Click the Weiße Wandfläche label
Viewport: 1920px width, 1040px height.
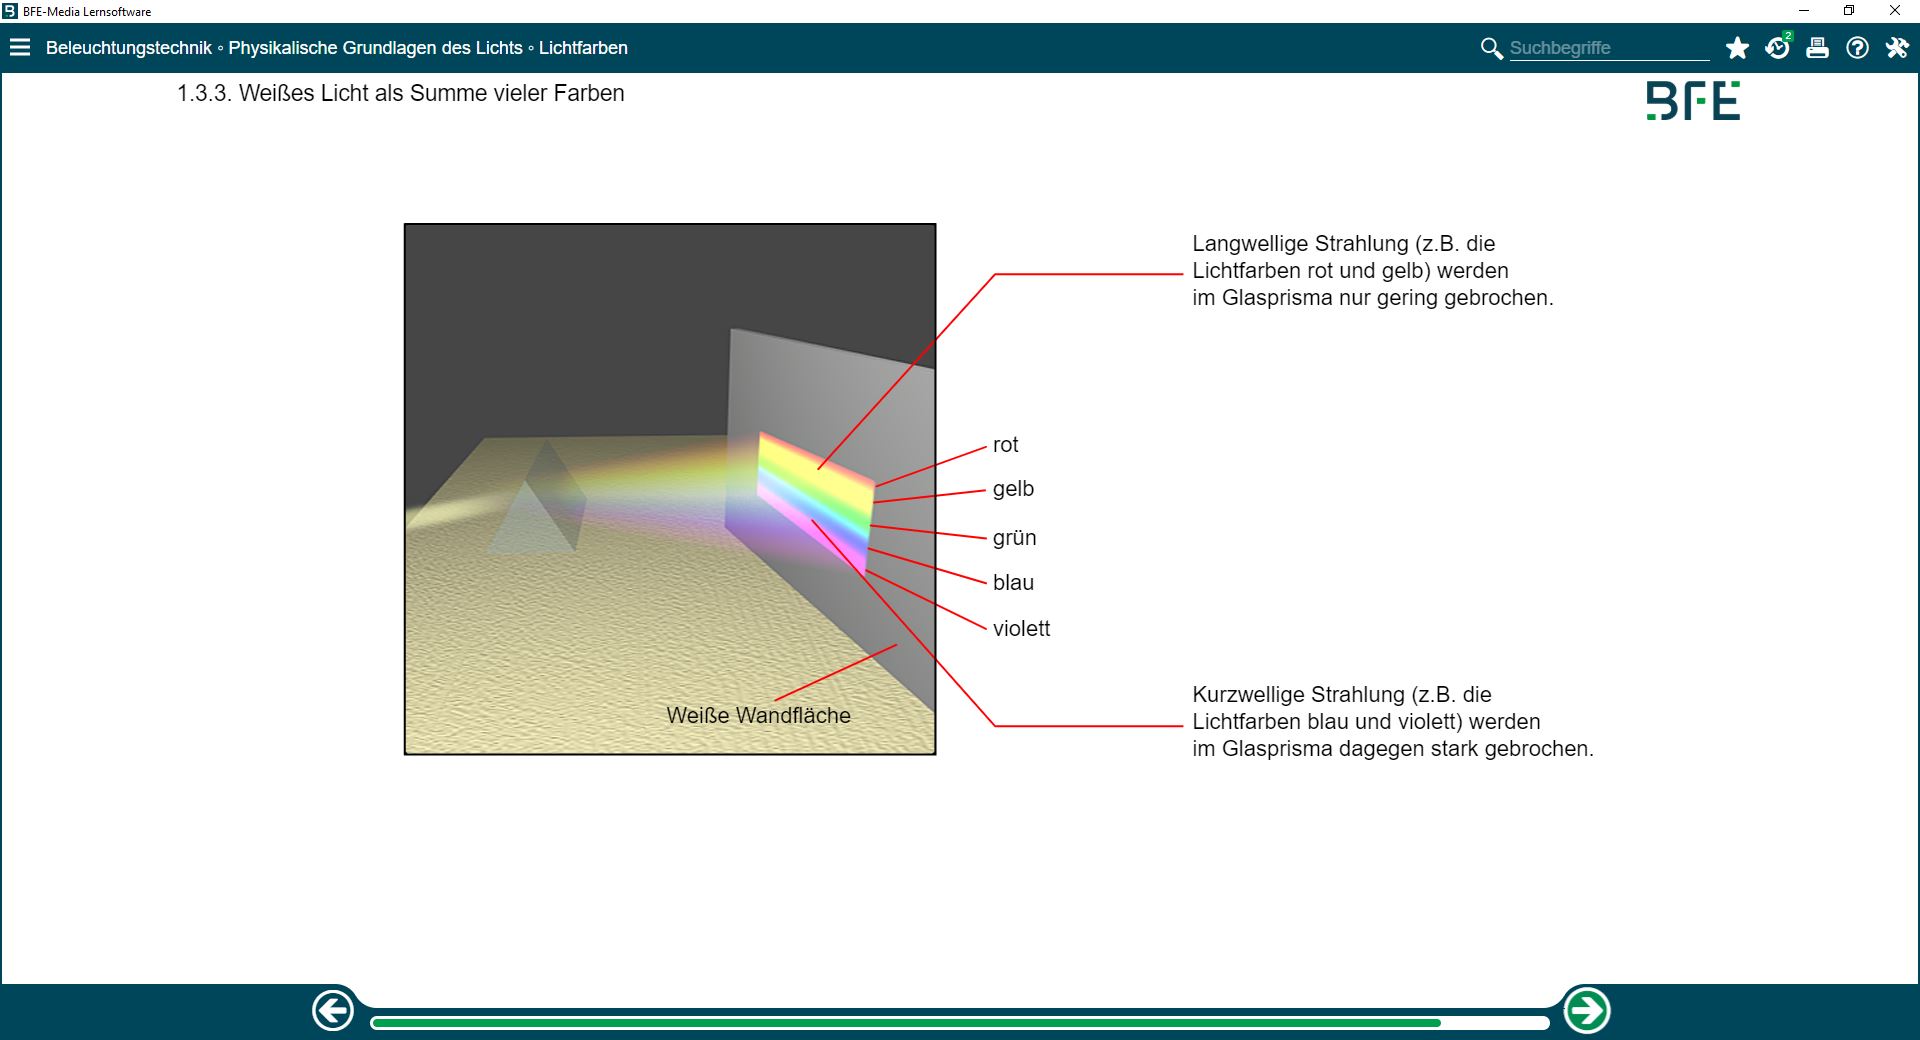(758, 716)
